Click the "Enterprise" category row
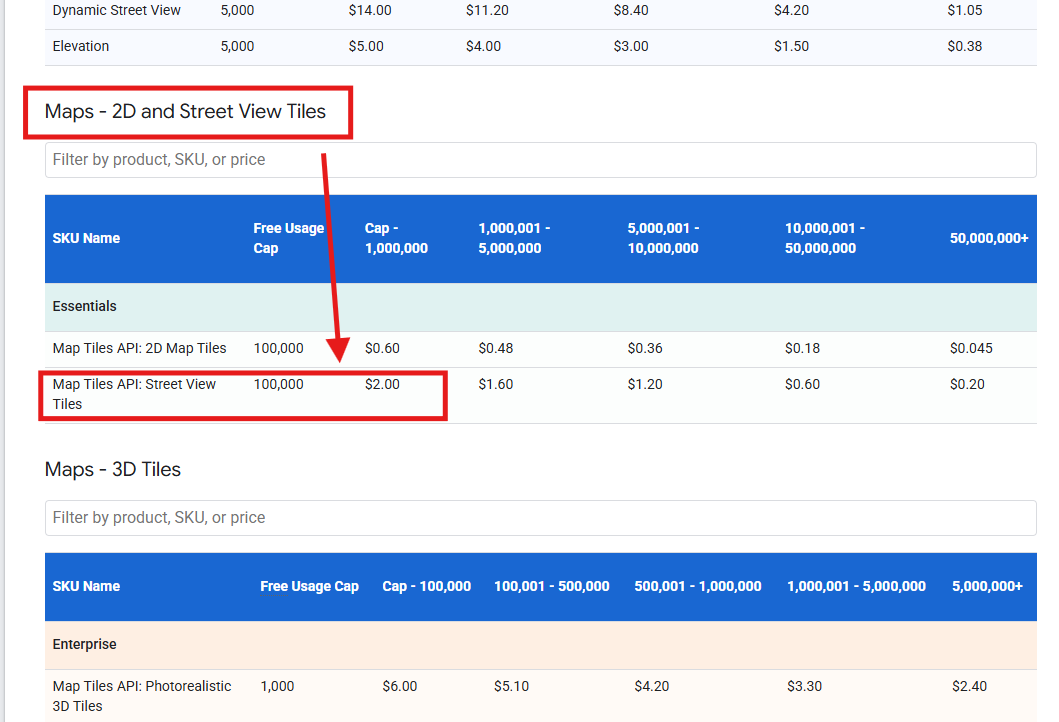The image size is (1059, 722). [x=540, y=645]
